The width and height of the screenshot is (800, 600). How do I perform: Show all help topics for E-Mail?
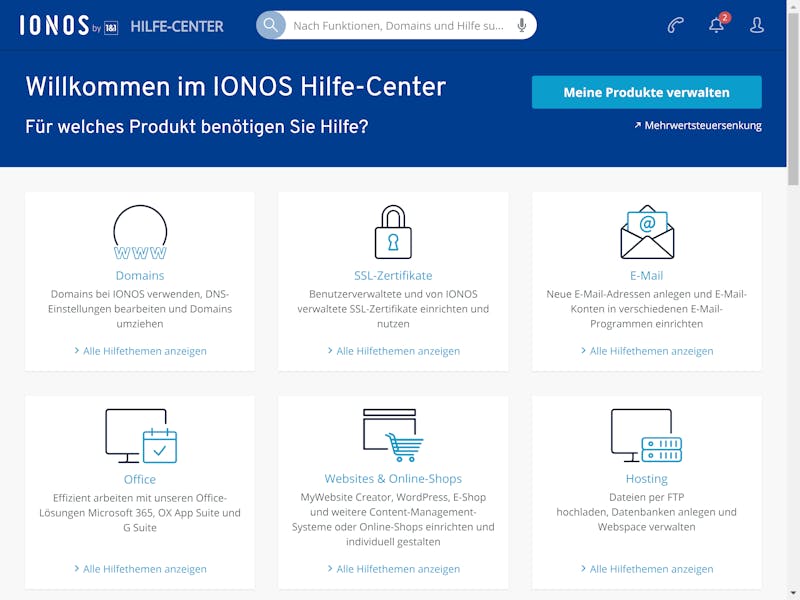point(647,351)
